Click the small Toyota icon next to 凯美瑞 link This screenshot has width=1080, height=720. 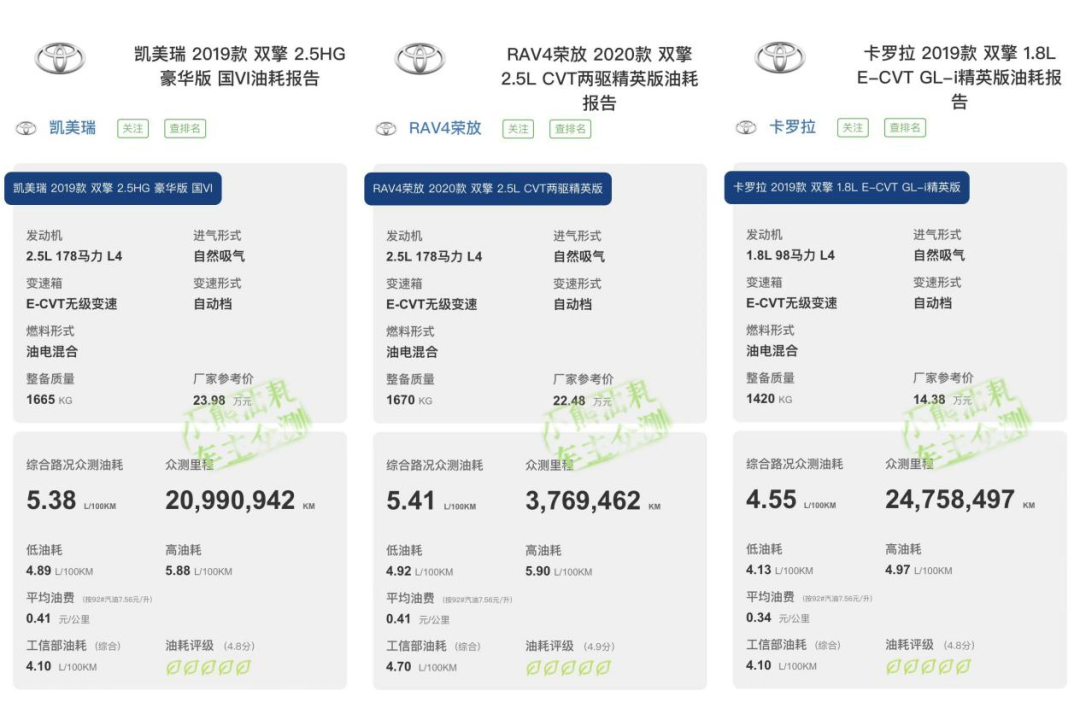pyautogui.click(x=26, y=128)
